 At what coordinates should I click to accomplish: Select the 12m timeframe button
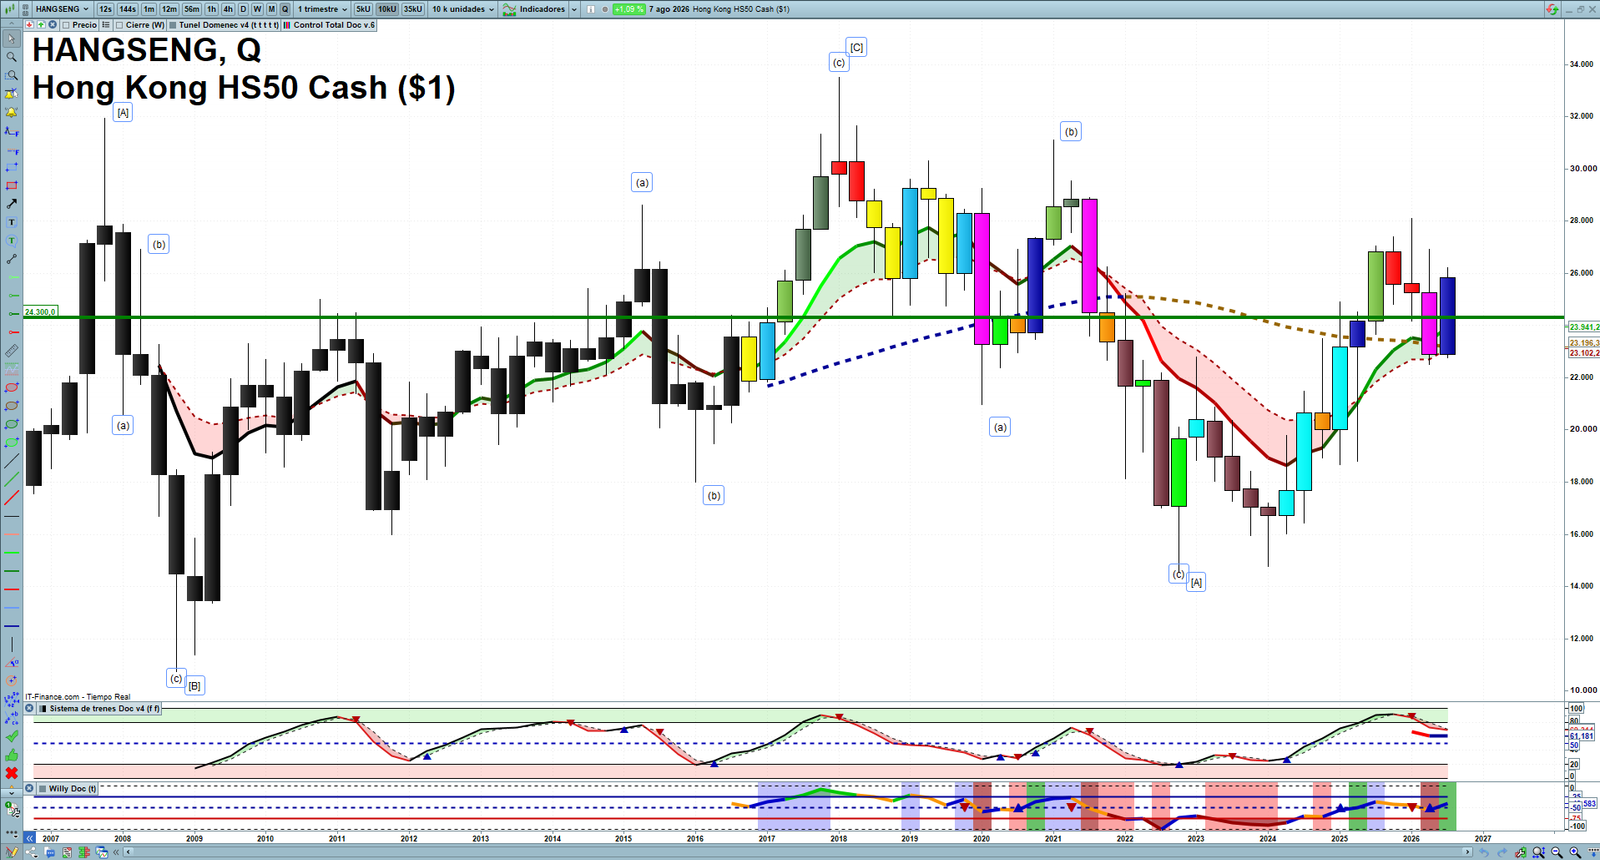pos(169,9)
